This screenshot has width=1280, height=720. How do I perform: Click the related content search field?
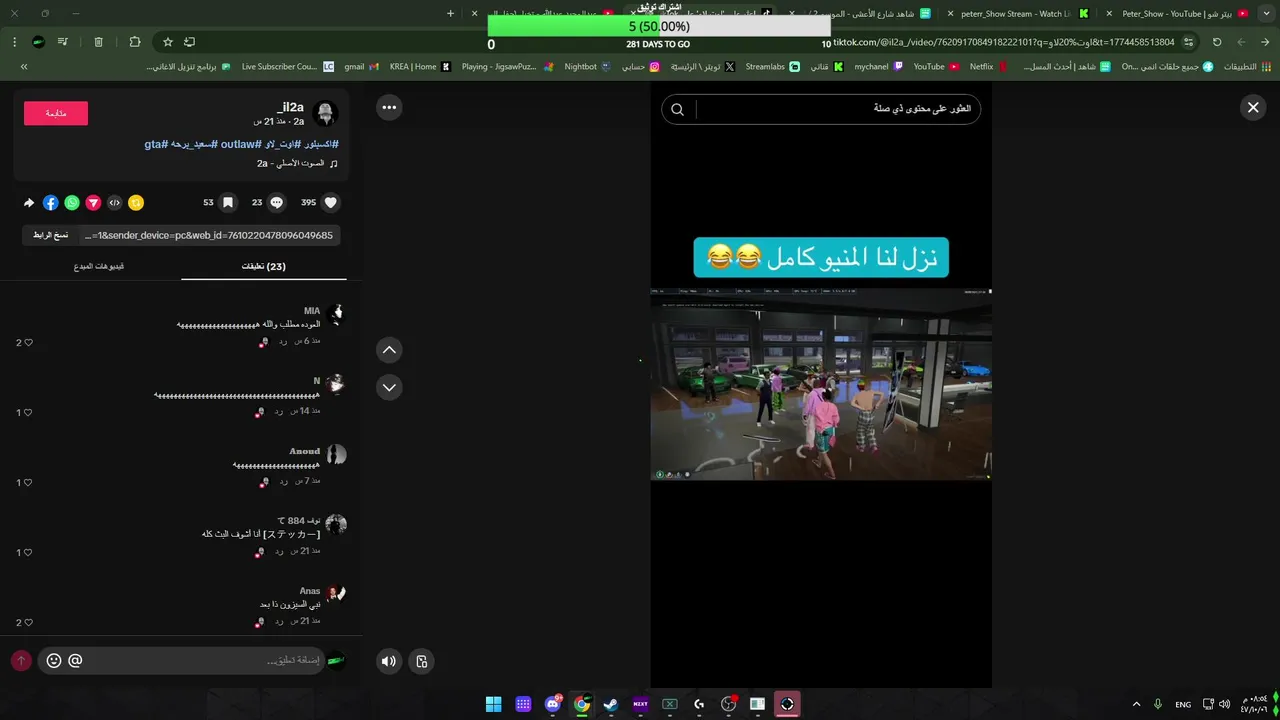(835, 109)
